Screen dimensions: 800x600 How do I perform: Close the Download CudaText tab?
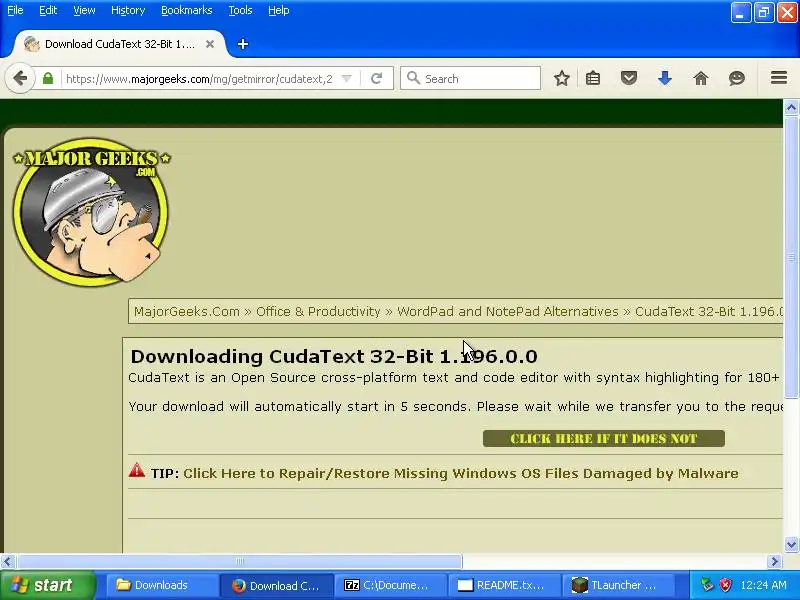coord(210,44)
